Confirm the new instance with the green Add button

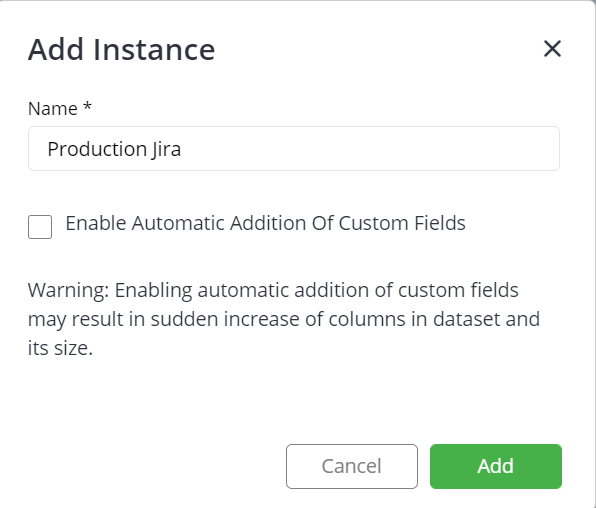[x=496, y=466]
